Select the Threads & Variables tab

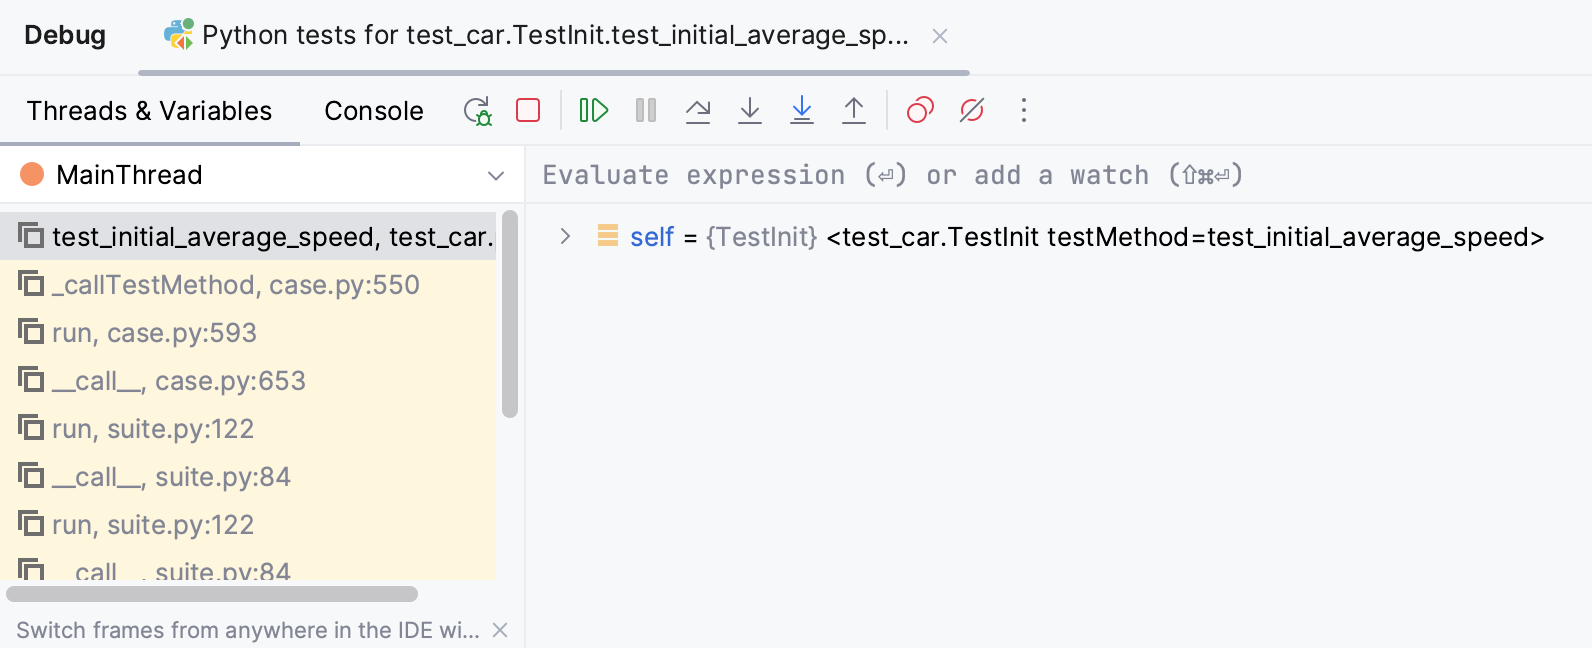(148, 111)
